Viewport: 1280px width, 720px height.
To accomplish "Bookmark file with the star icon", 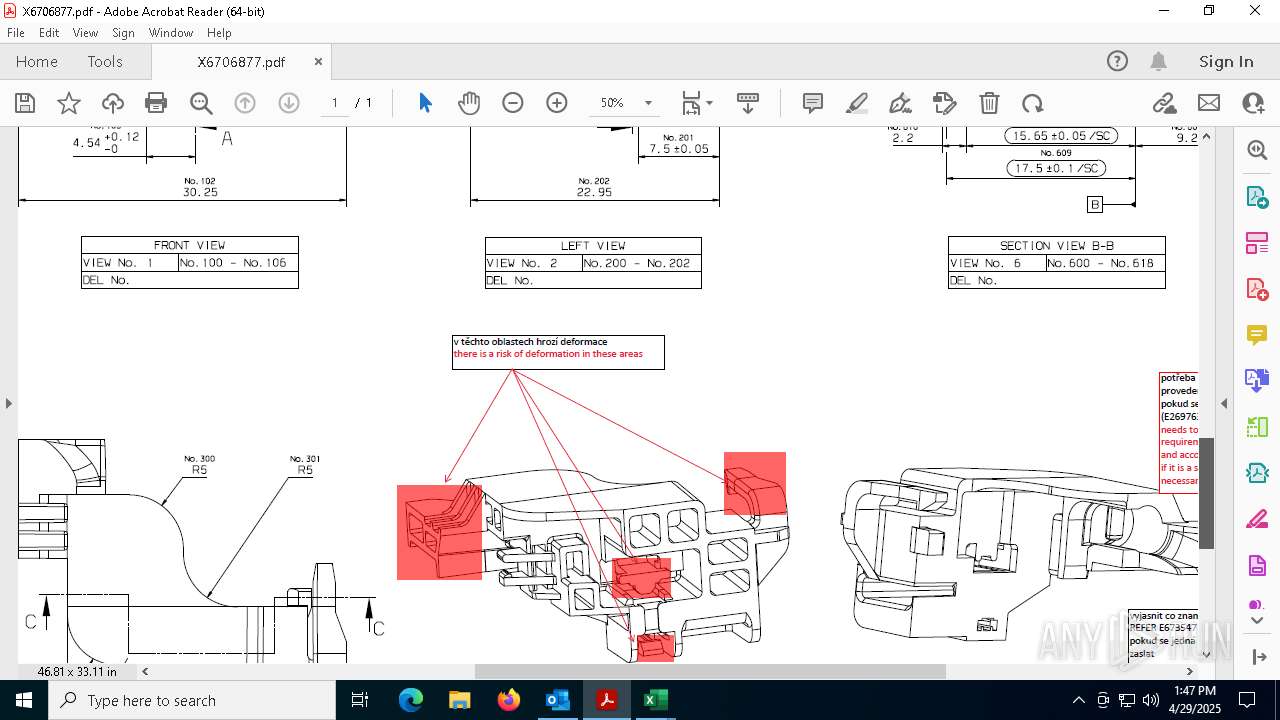I will point(69,103).
